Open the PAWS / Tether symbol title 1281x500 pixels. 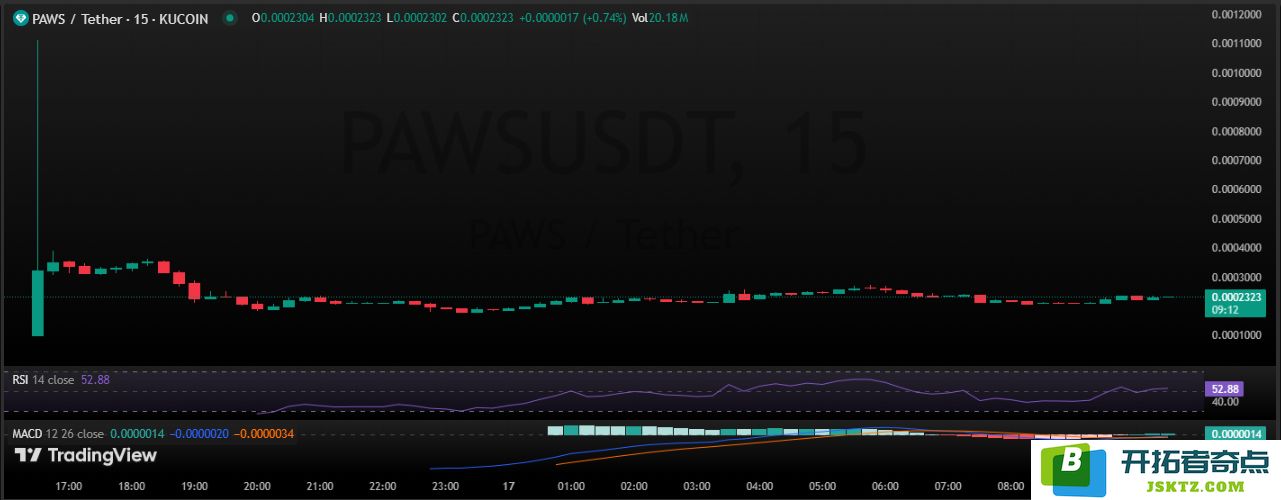120,18
